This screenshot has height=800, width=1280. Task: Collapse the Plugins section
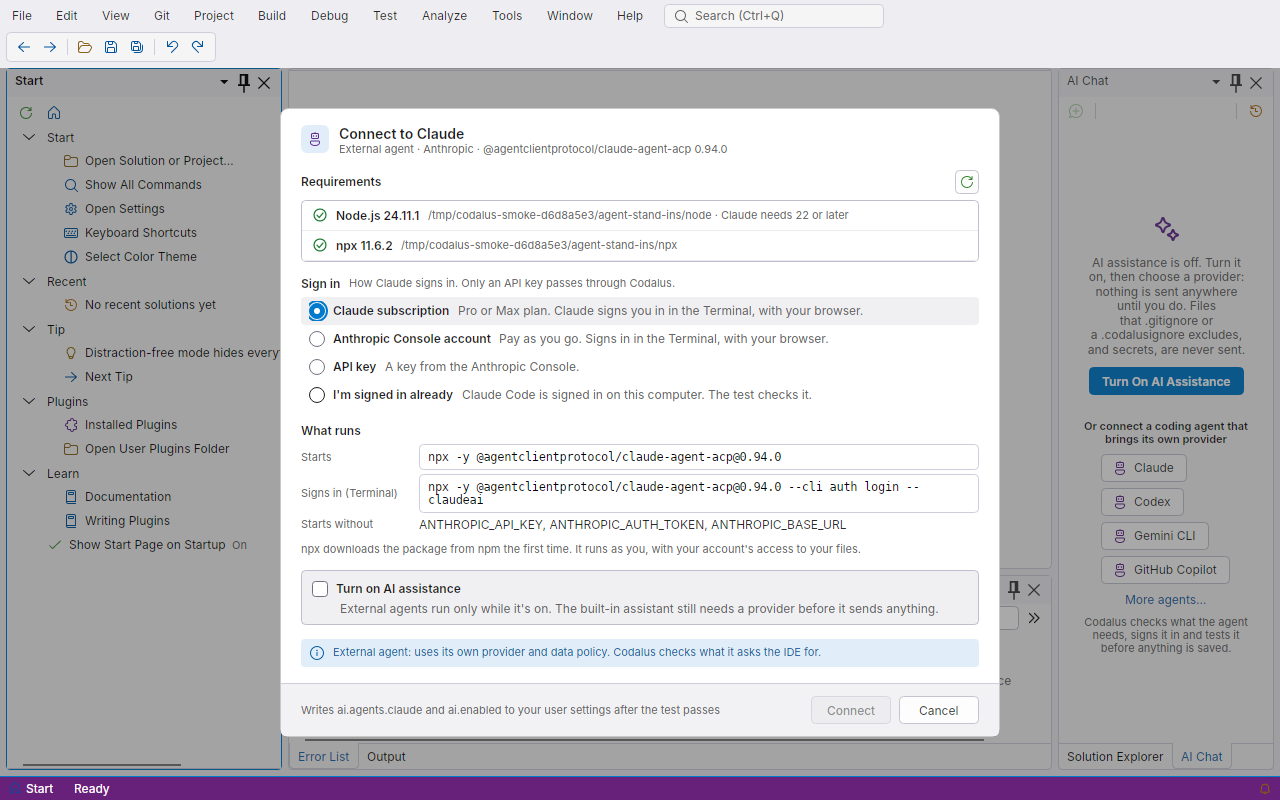click(x=29, y=401)
